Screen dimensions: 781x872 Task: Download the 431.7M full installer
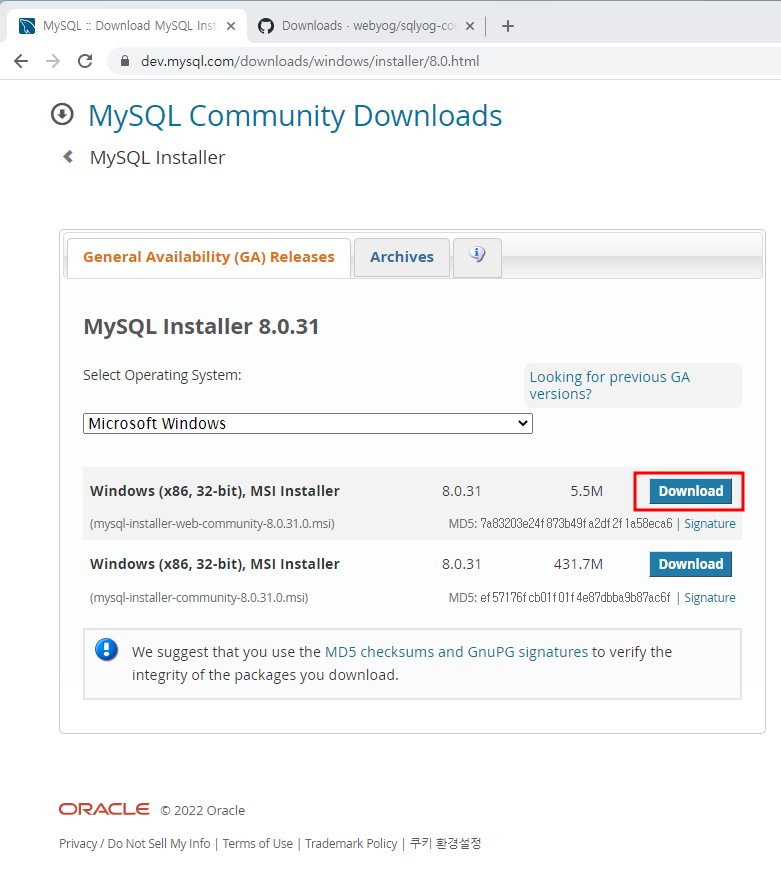click(x=690, y=564)
